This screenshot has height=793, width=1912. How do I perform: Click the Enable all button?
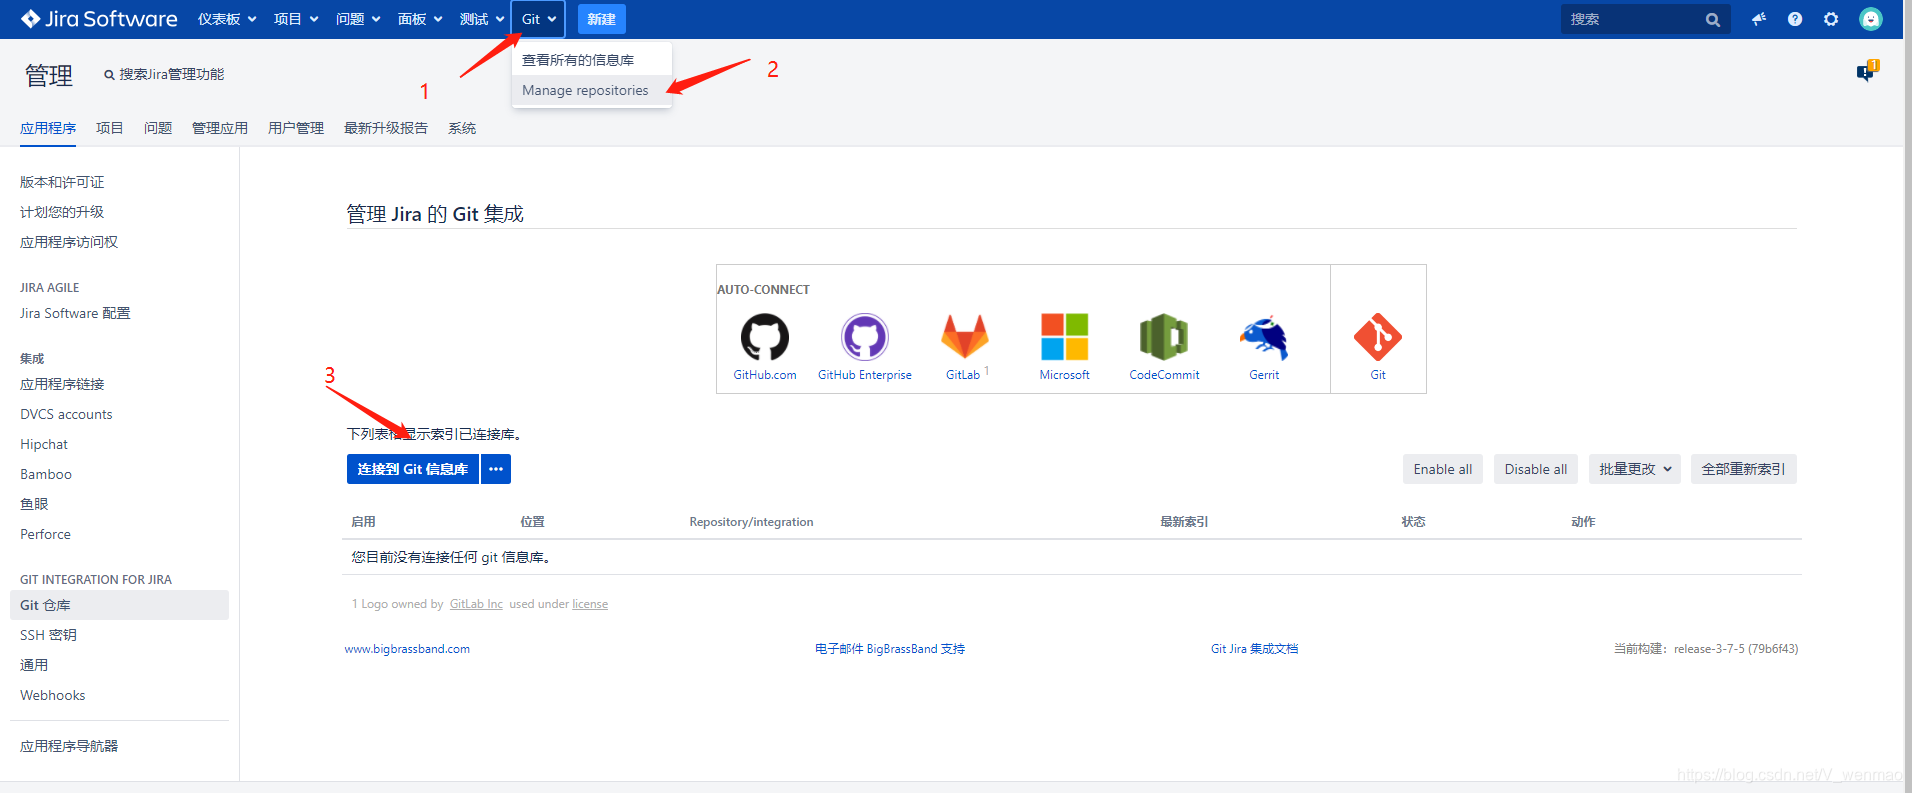click(x=1443, y=469)
